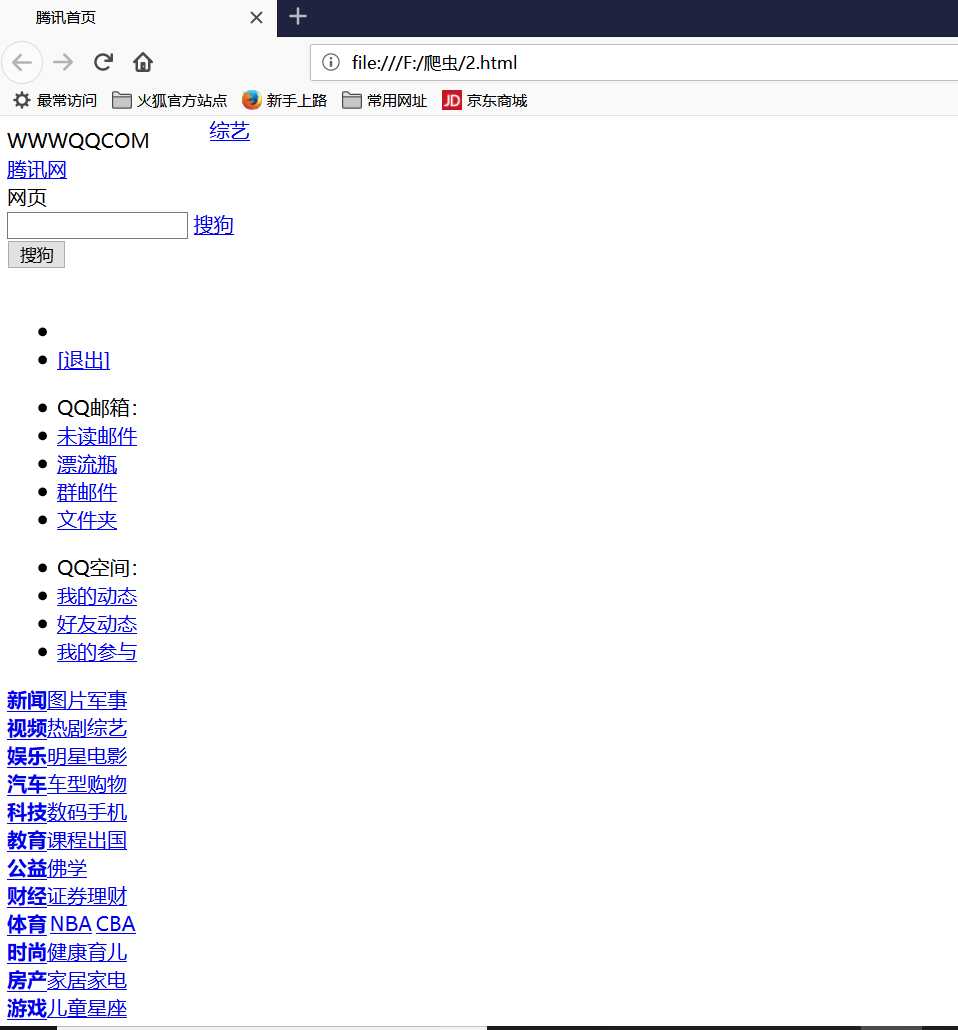Focus the search text box

pyautogui.click(x=97, y=225)
